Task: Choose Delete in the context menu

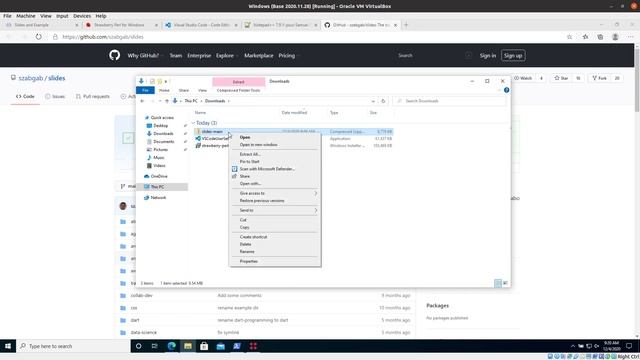Action: 245,244
